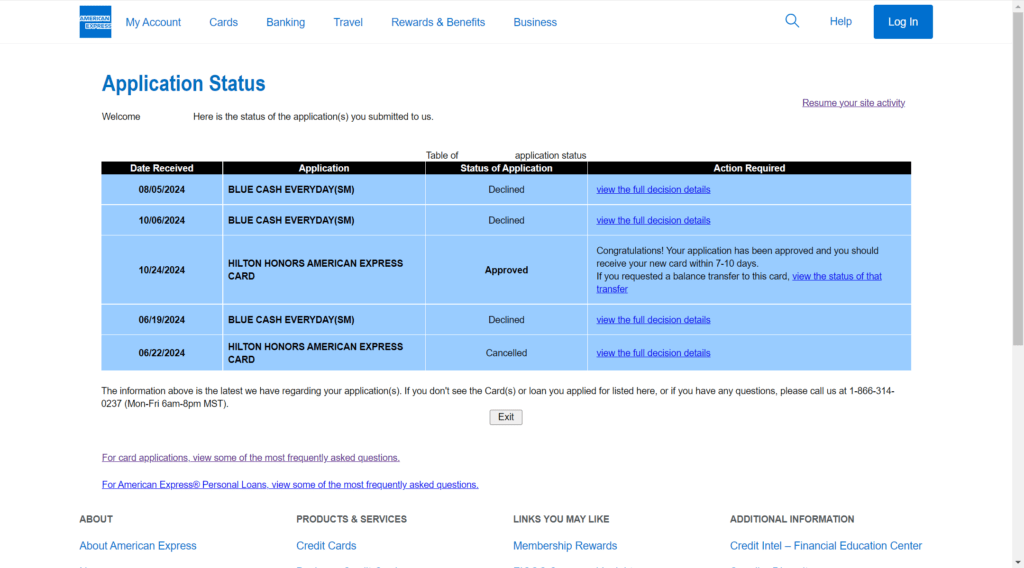Open the Rewards & Benefits menu

(x=438, y=22)
